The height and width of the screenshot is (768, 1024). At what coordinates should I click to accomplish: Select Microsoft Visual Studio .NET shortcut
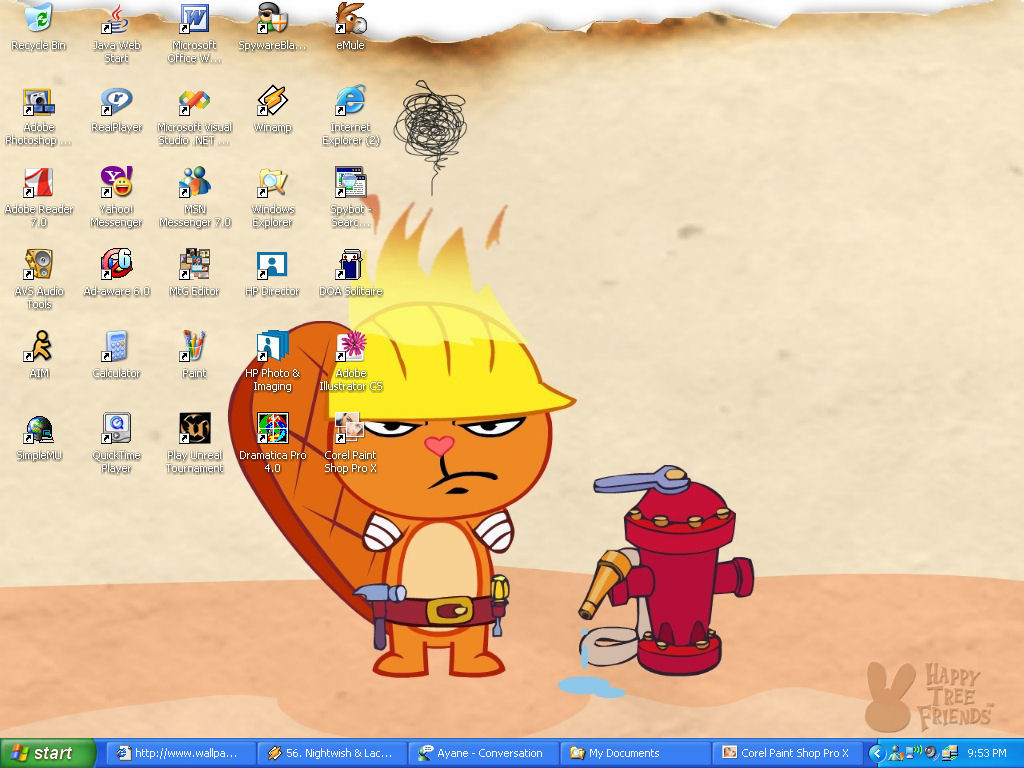pyautogui.click(x=194, y=116)
